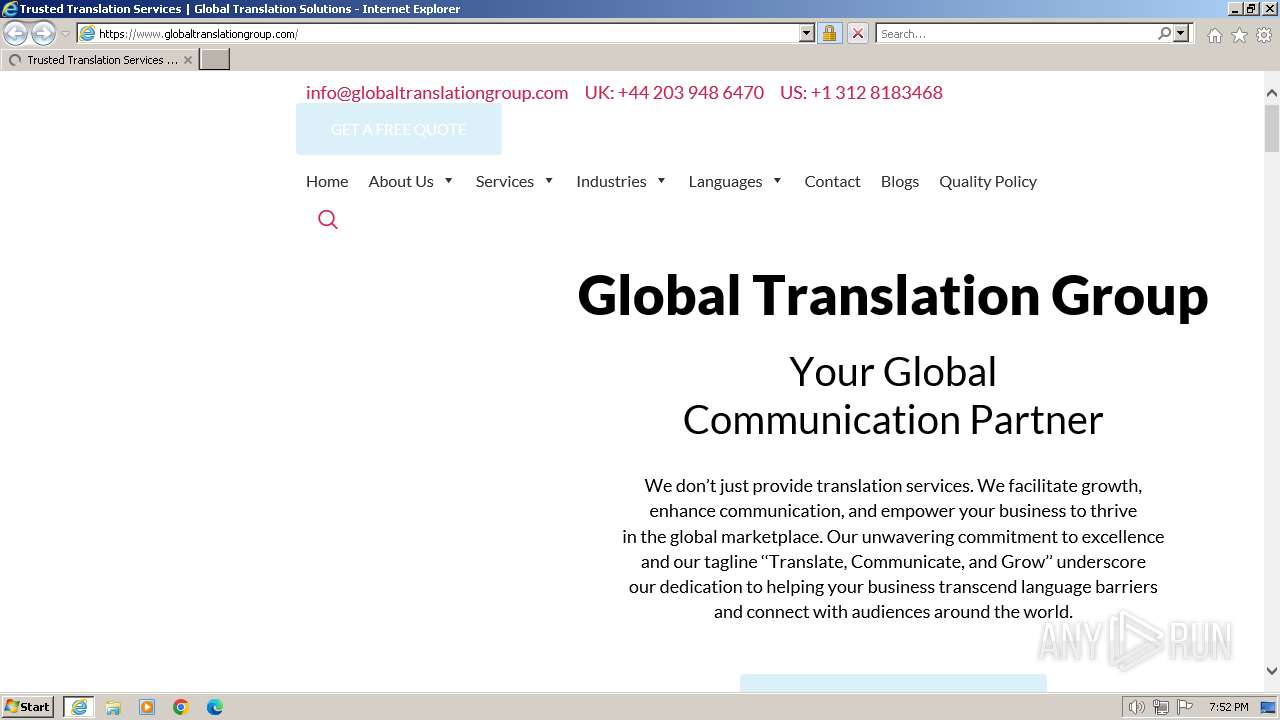This screenshot has width=1280, height=720.
Task: Click the pink site search magnifier icon
Action: tap(328, 220)
